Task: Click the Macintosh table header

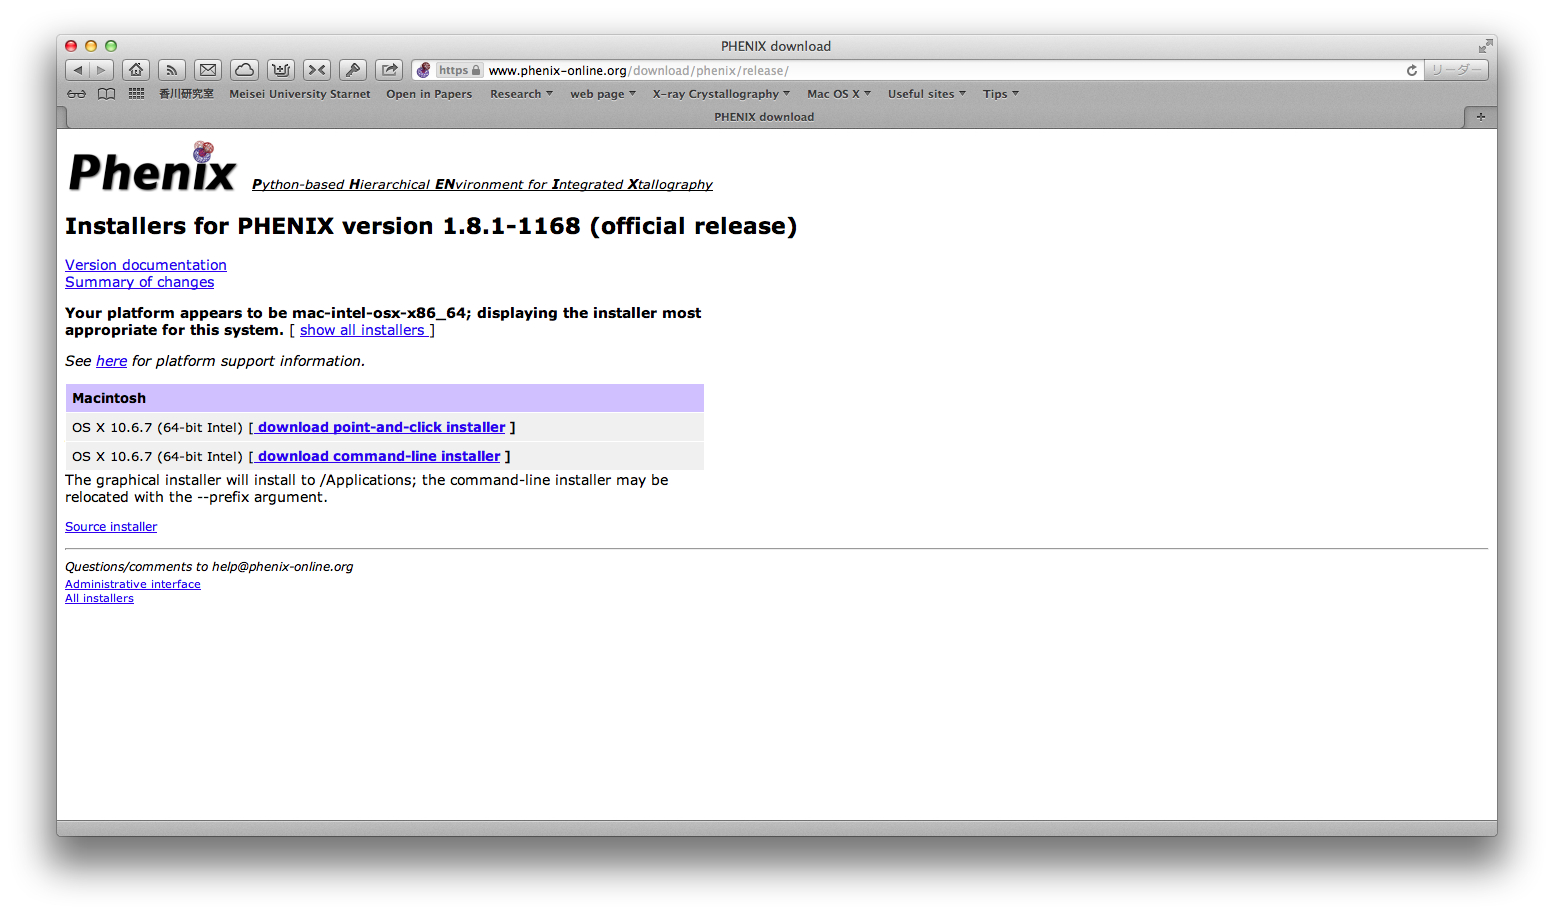Action: click(385, 398)
